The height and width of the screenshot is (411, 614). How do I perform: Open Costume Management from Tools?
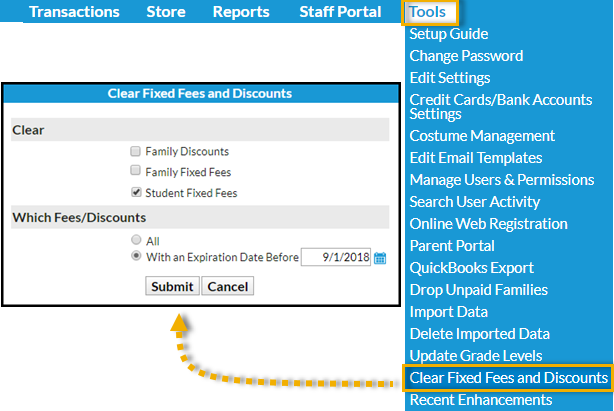[x=482, y=136]
